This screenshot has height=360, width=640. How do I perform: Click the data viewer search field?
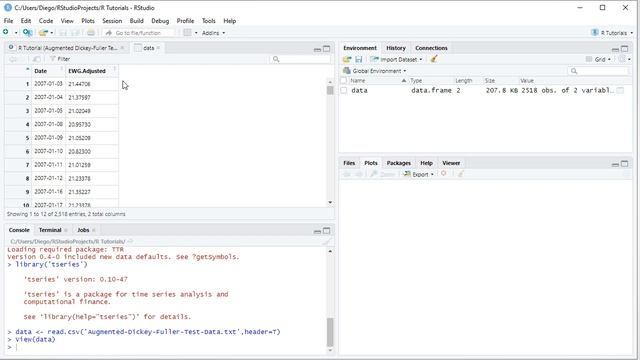pos(300,59)
